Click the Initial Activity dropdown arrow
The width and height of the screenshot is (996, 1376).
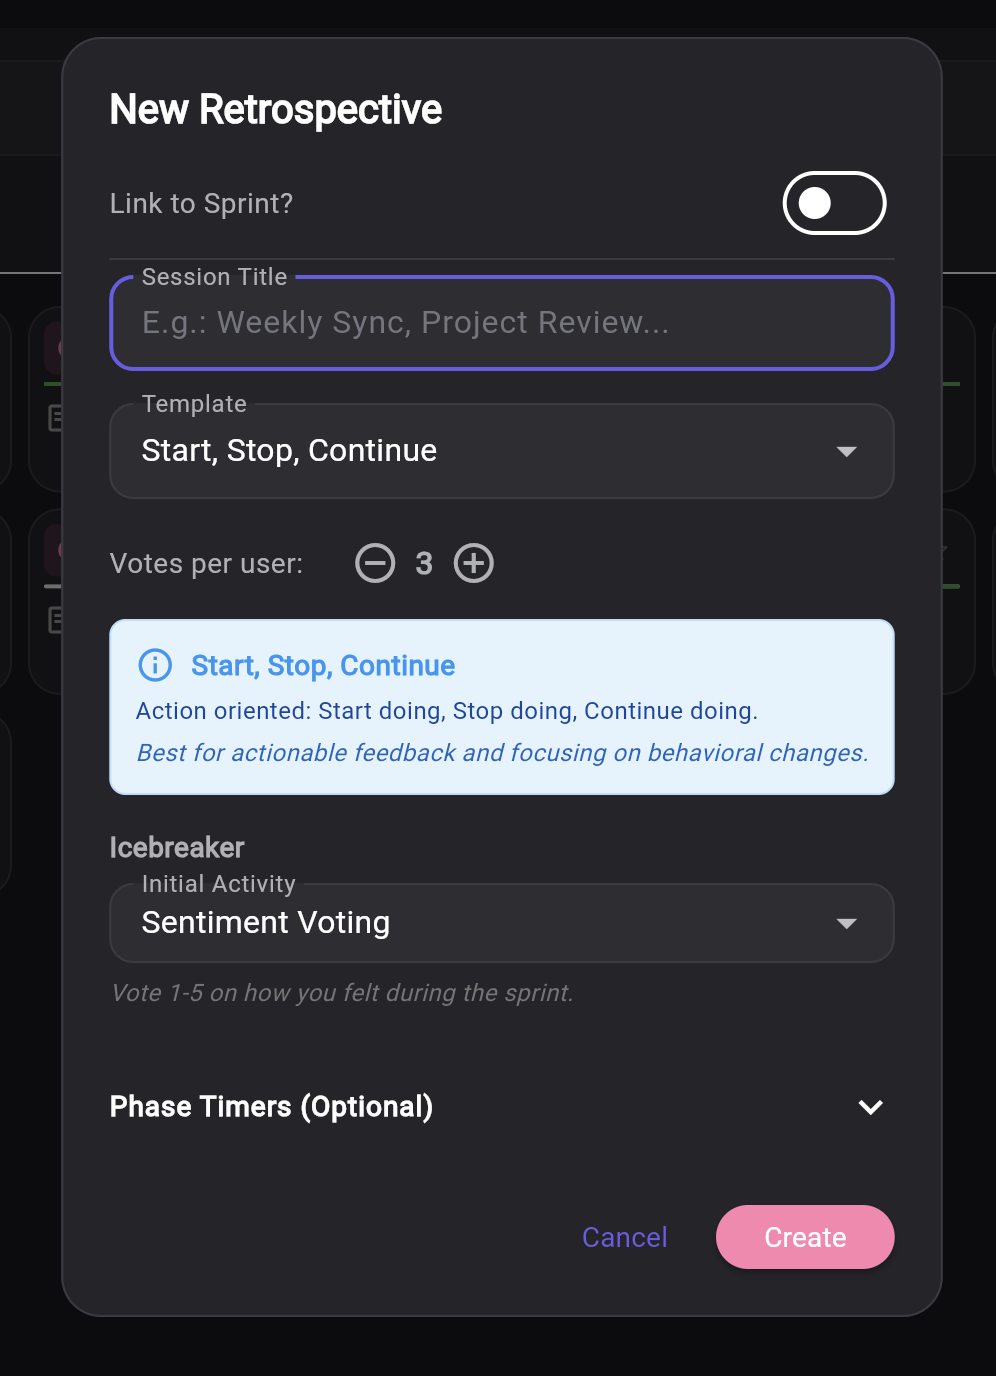coord(847,923)
